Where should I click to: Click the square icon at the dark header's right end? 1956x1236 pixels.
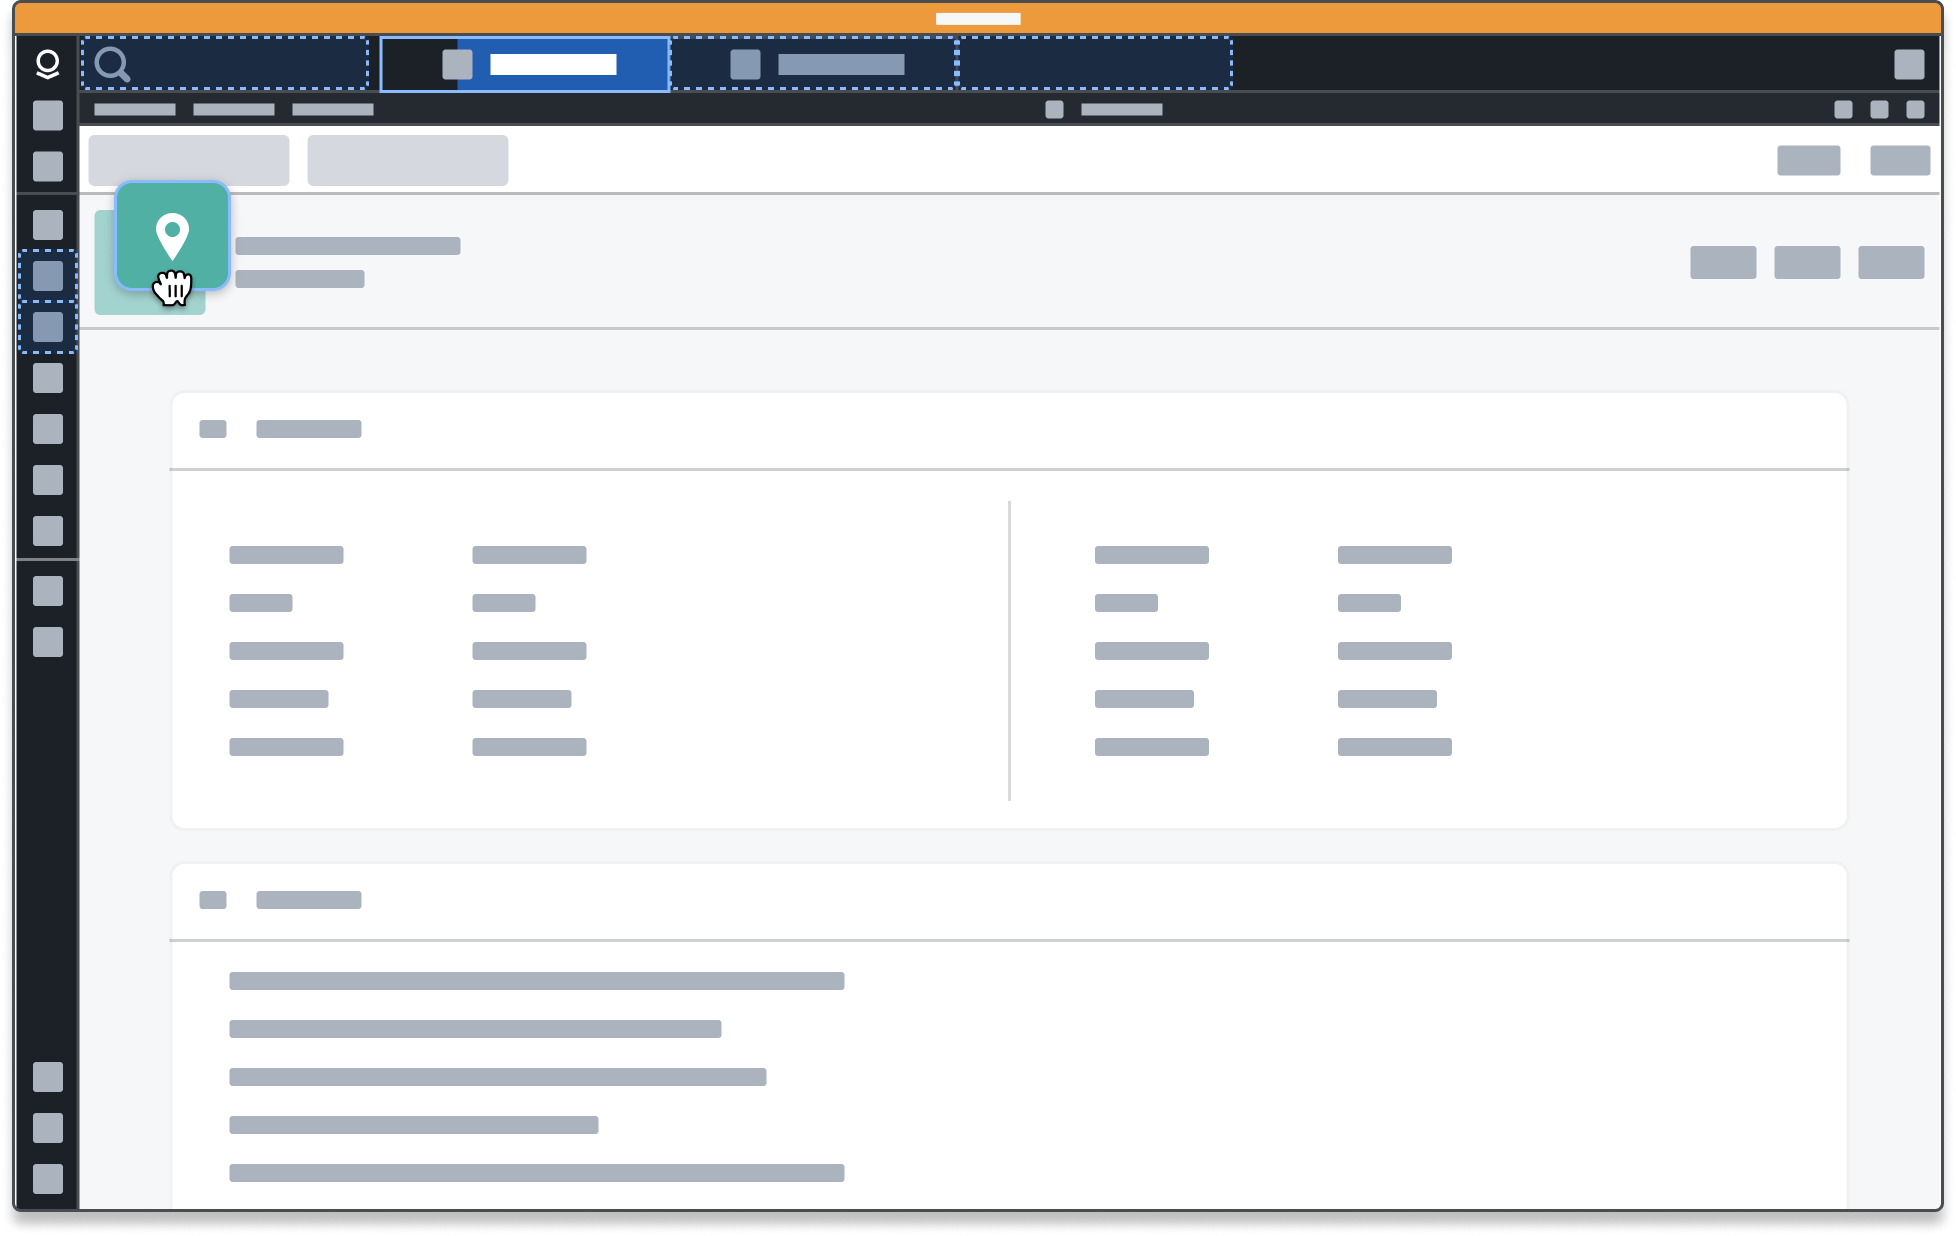tap(1909, 64)
